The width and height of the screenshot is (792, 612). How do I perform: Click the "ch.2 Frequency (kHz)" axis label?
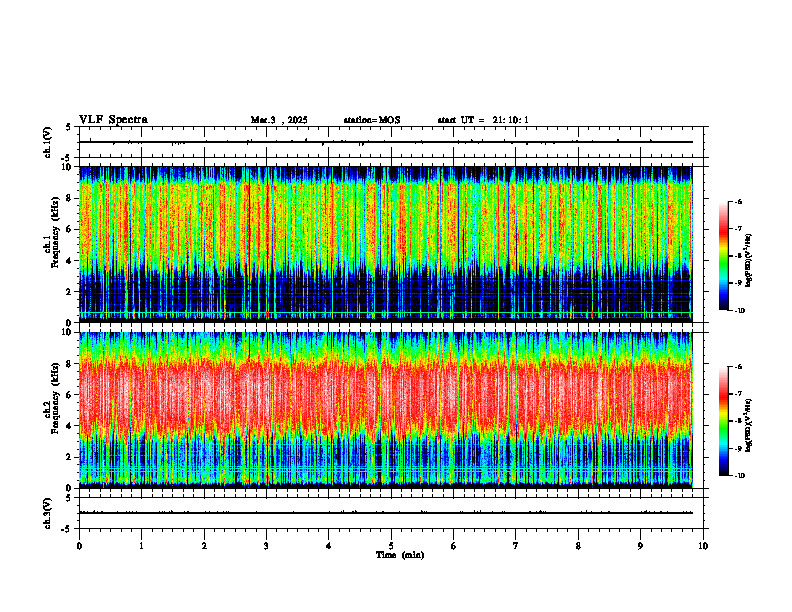point(52,398)
